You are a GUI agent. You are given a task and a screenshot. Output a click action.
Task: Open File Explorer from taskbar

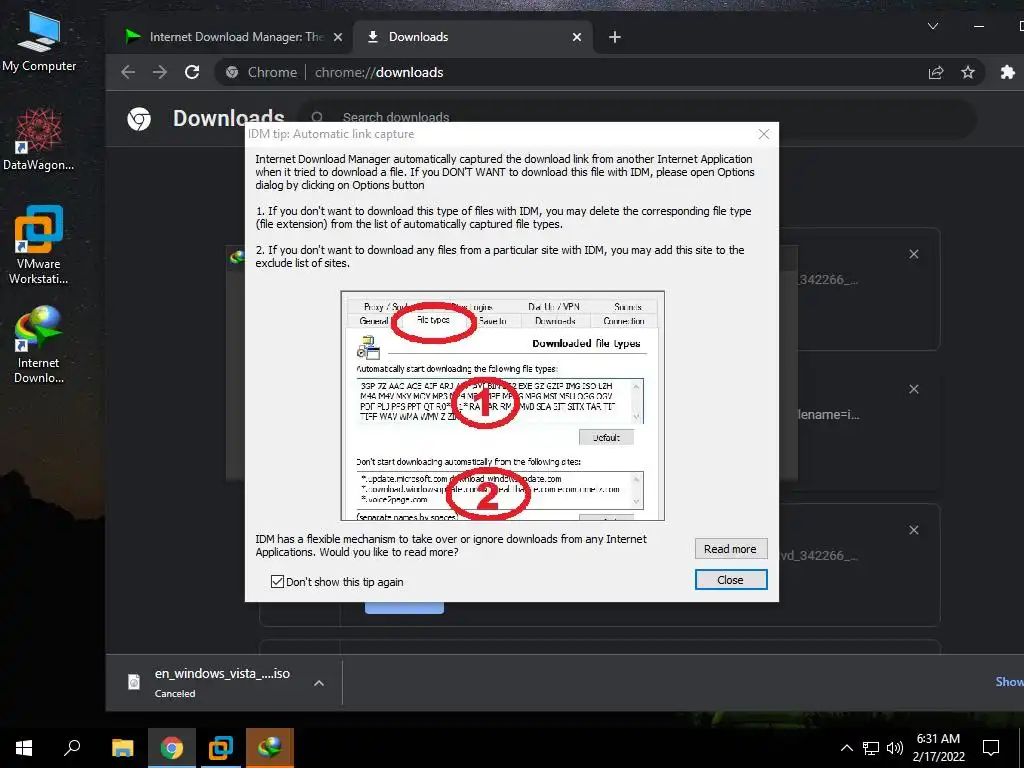coord(122,748)
